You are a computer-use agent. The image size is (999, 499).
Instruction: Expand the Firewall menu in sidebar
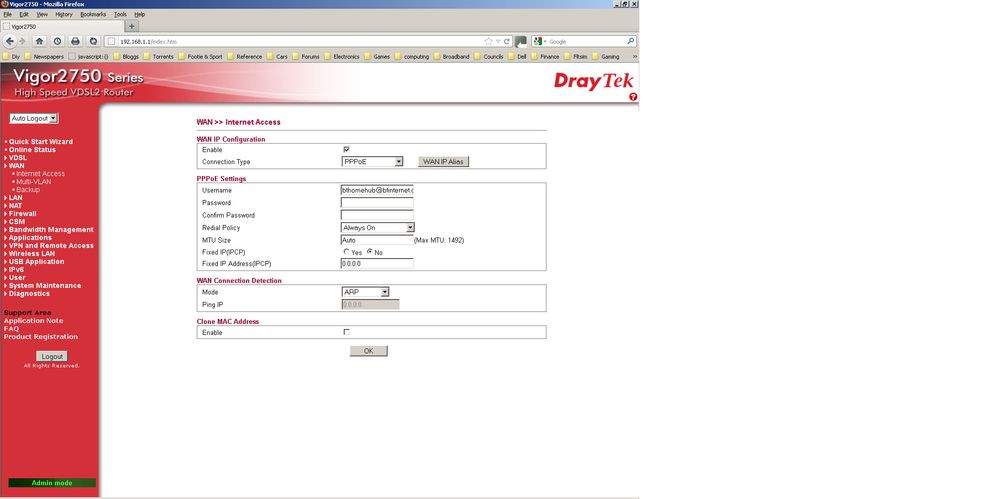tap(22, 213)
